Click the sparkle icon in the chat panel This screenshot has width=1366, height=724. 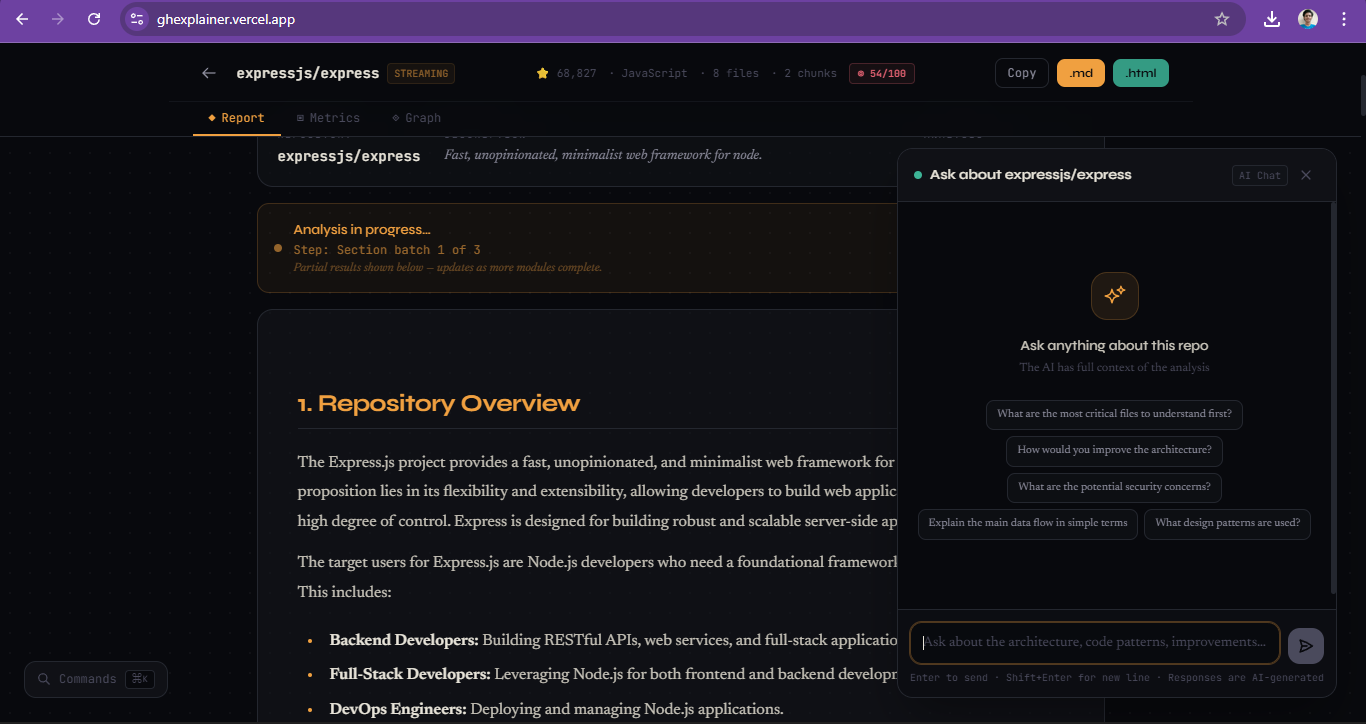click(x=1114, y=295)
